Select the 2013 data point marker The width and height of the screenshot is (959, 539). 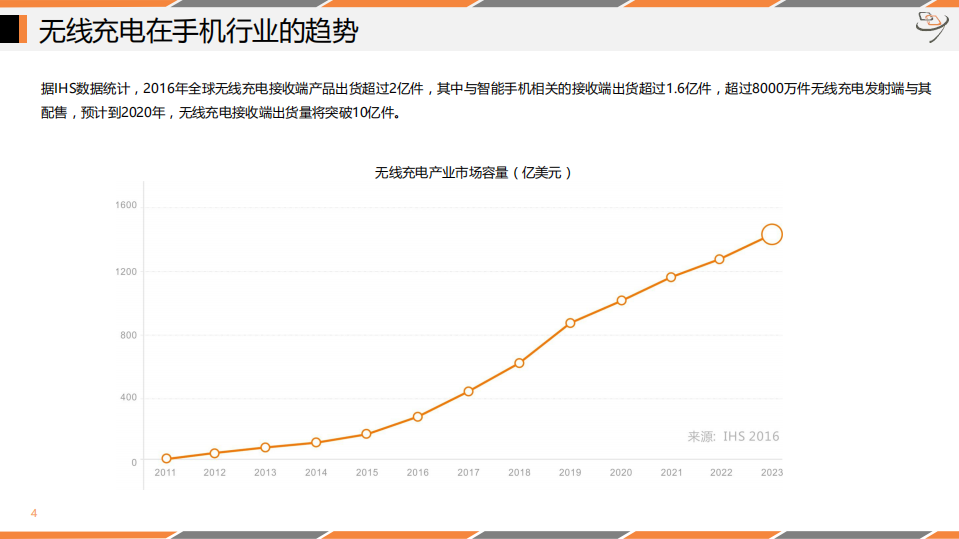coord(265,448)
